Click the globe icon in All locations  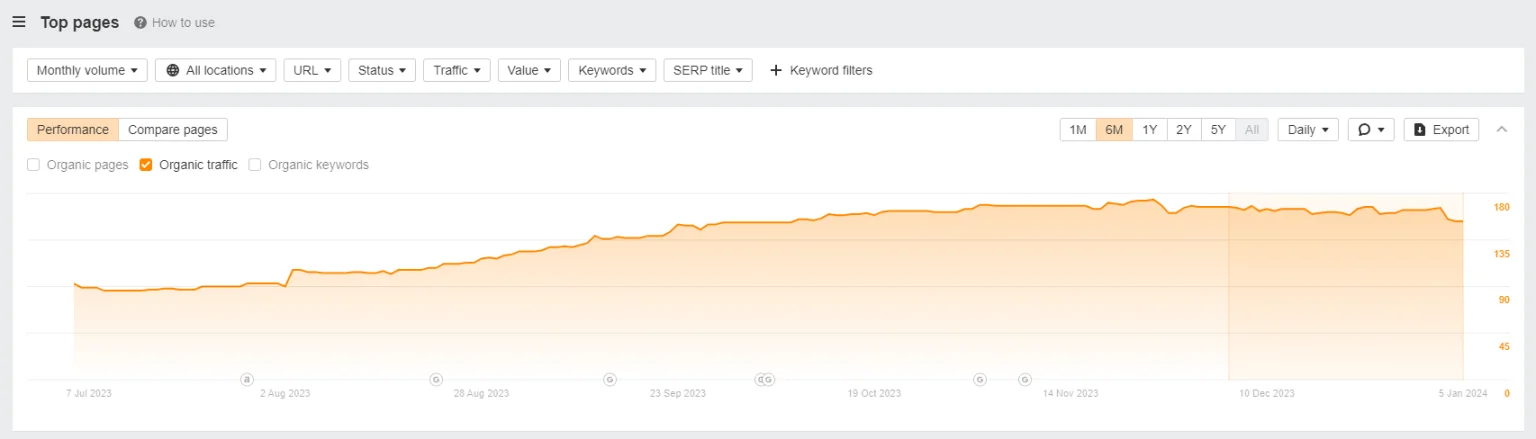pos(173,70)
